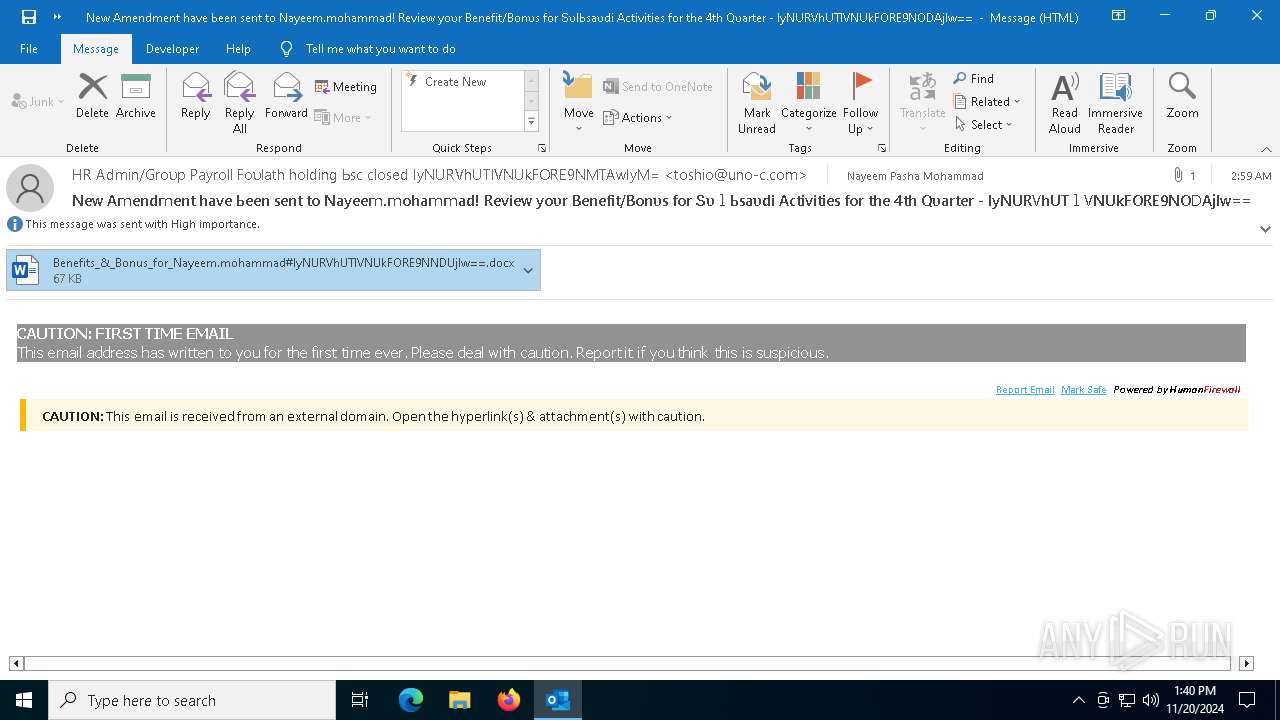Click the scroll right arrow
This screenshot has height=720, width=1280.
tap(1246, 663)
